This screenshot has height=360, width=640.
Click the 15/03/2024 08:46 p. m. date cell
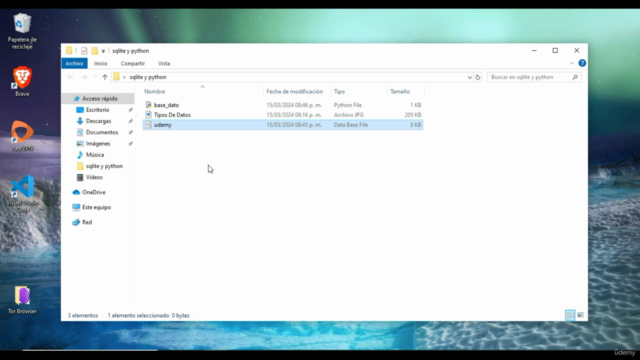(294, 105)
